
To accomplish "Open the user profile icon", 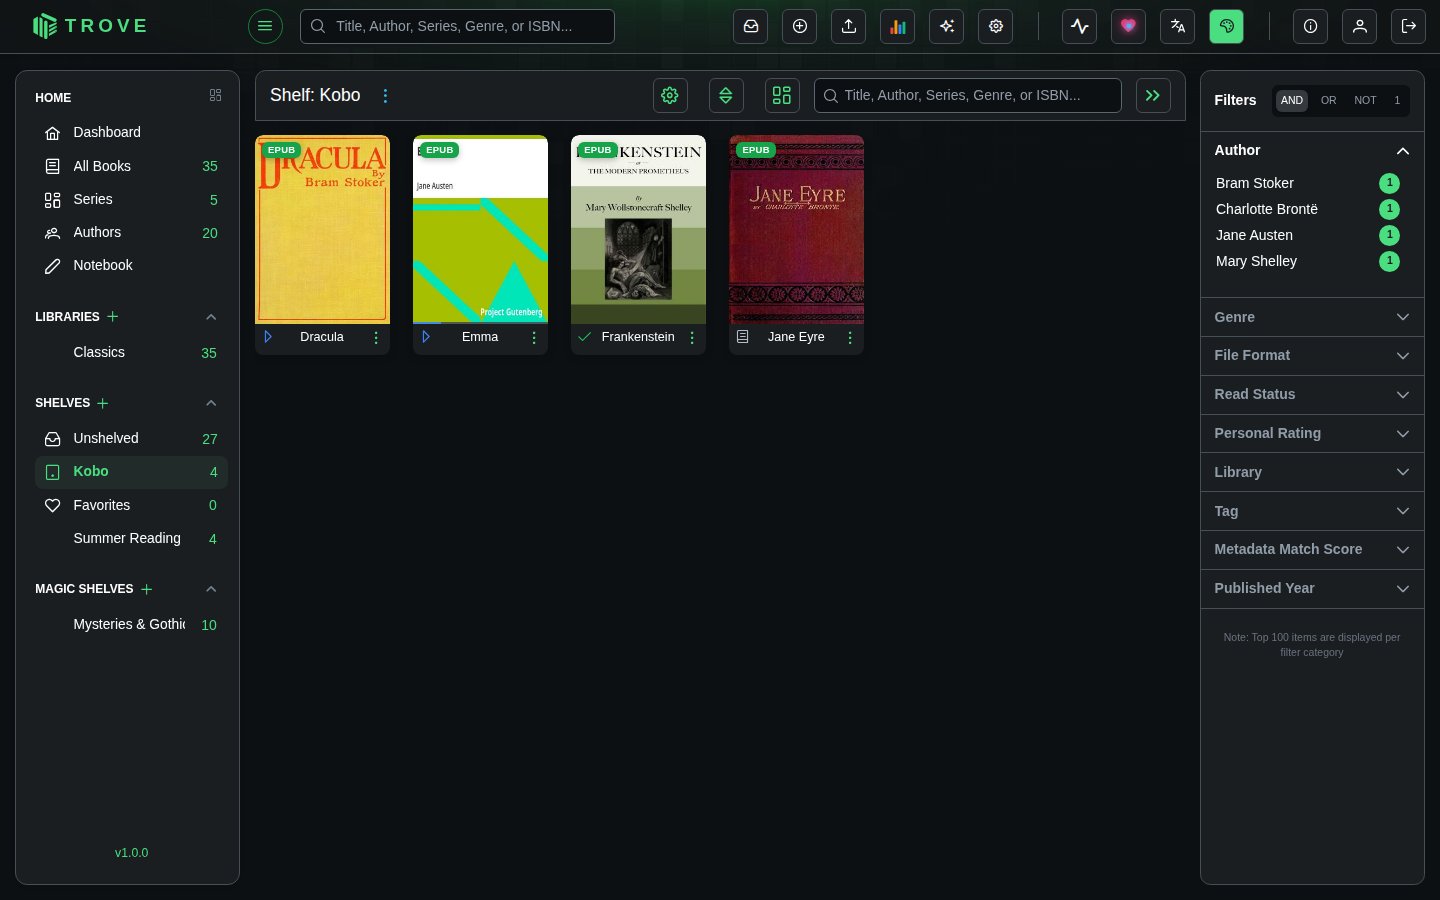I will click(x=1360, y=26).
